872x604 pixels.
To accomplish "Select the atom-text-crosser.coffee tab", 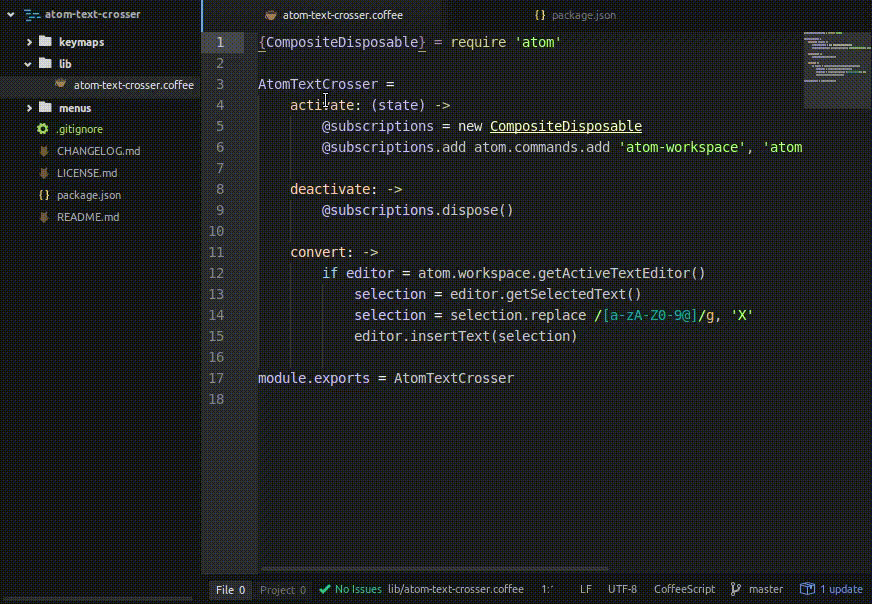I will click(x=340, y=15).
